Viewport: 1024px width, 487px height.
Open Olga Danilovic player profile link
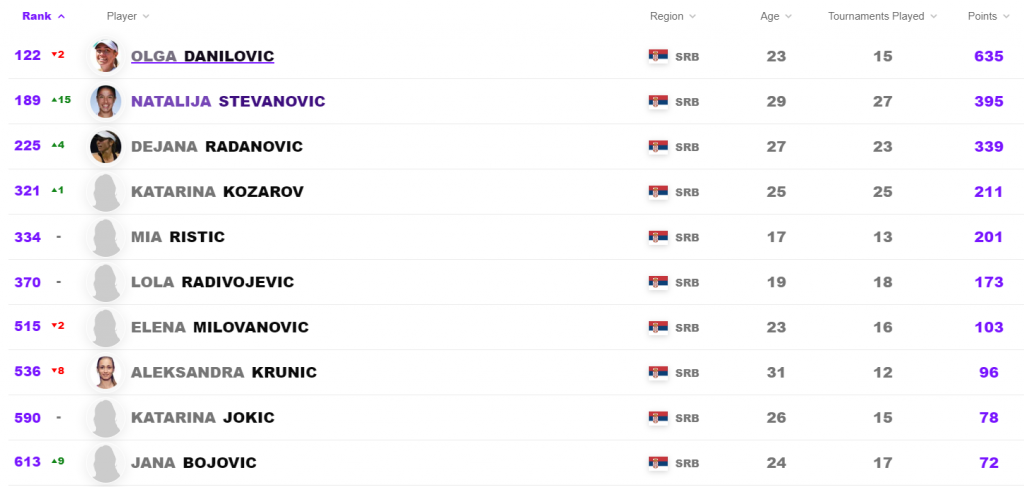pyautogui.click(x=202, y=56)
